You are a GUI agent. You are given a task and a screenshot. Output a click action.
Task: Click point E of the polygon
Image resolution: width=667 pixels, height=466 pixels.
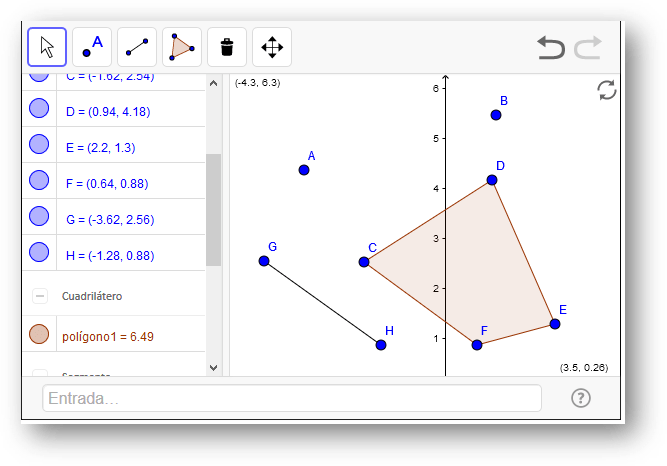click(555, 324)
